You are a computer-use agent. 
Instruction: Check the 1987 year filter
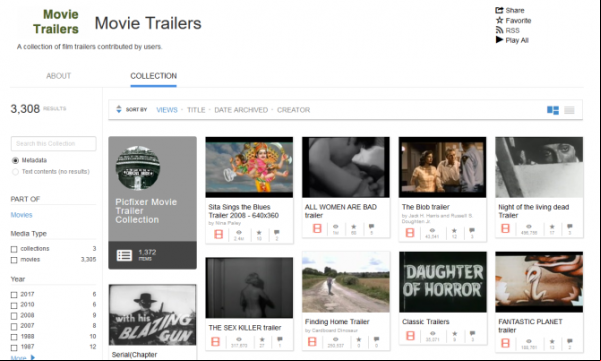click(14, 348)
